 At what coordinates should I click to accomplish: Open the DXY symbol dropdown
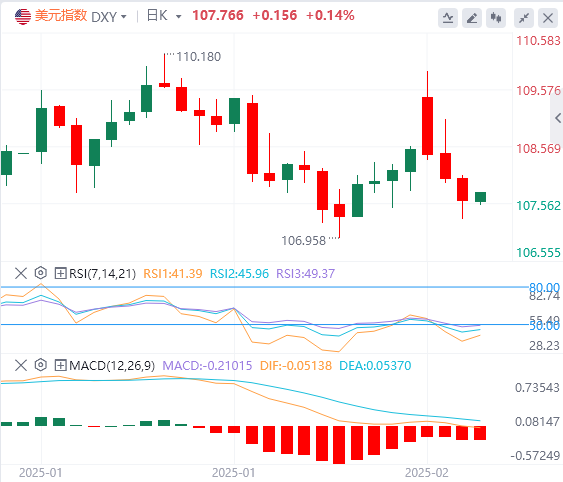pyautogui.click(x=109, y=17)
